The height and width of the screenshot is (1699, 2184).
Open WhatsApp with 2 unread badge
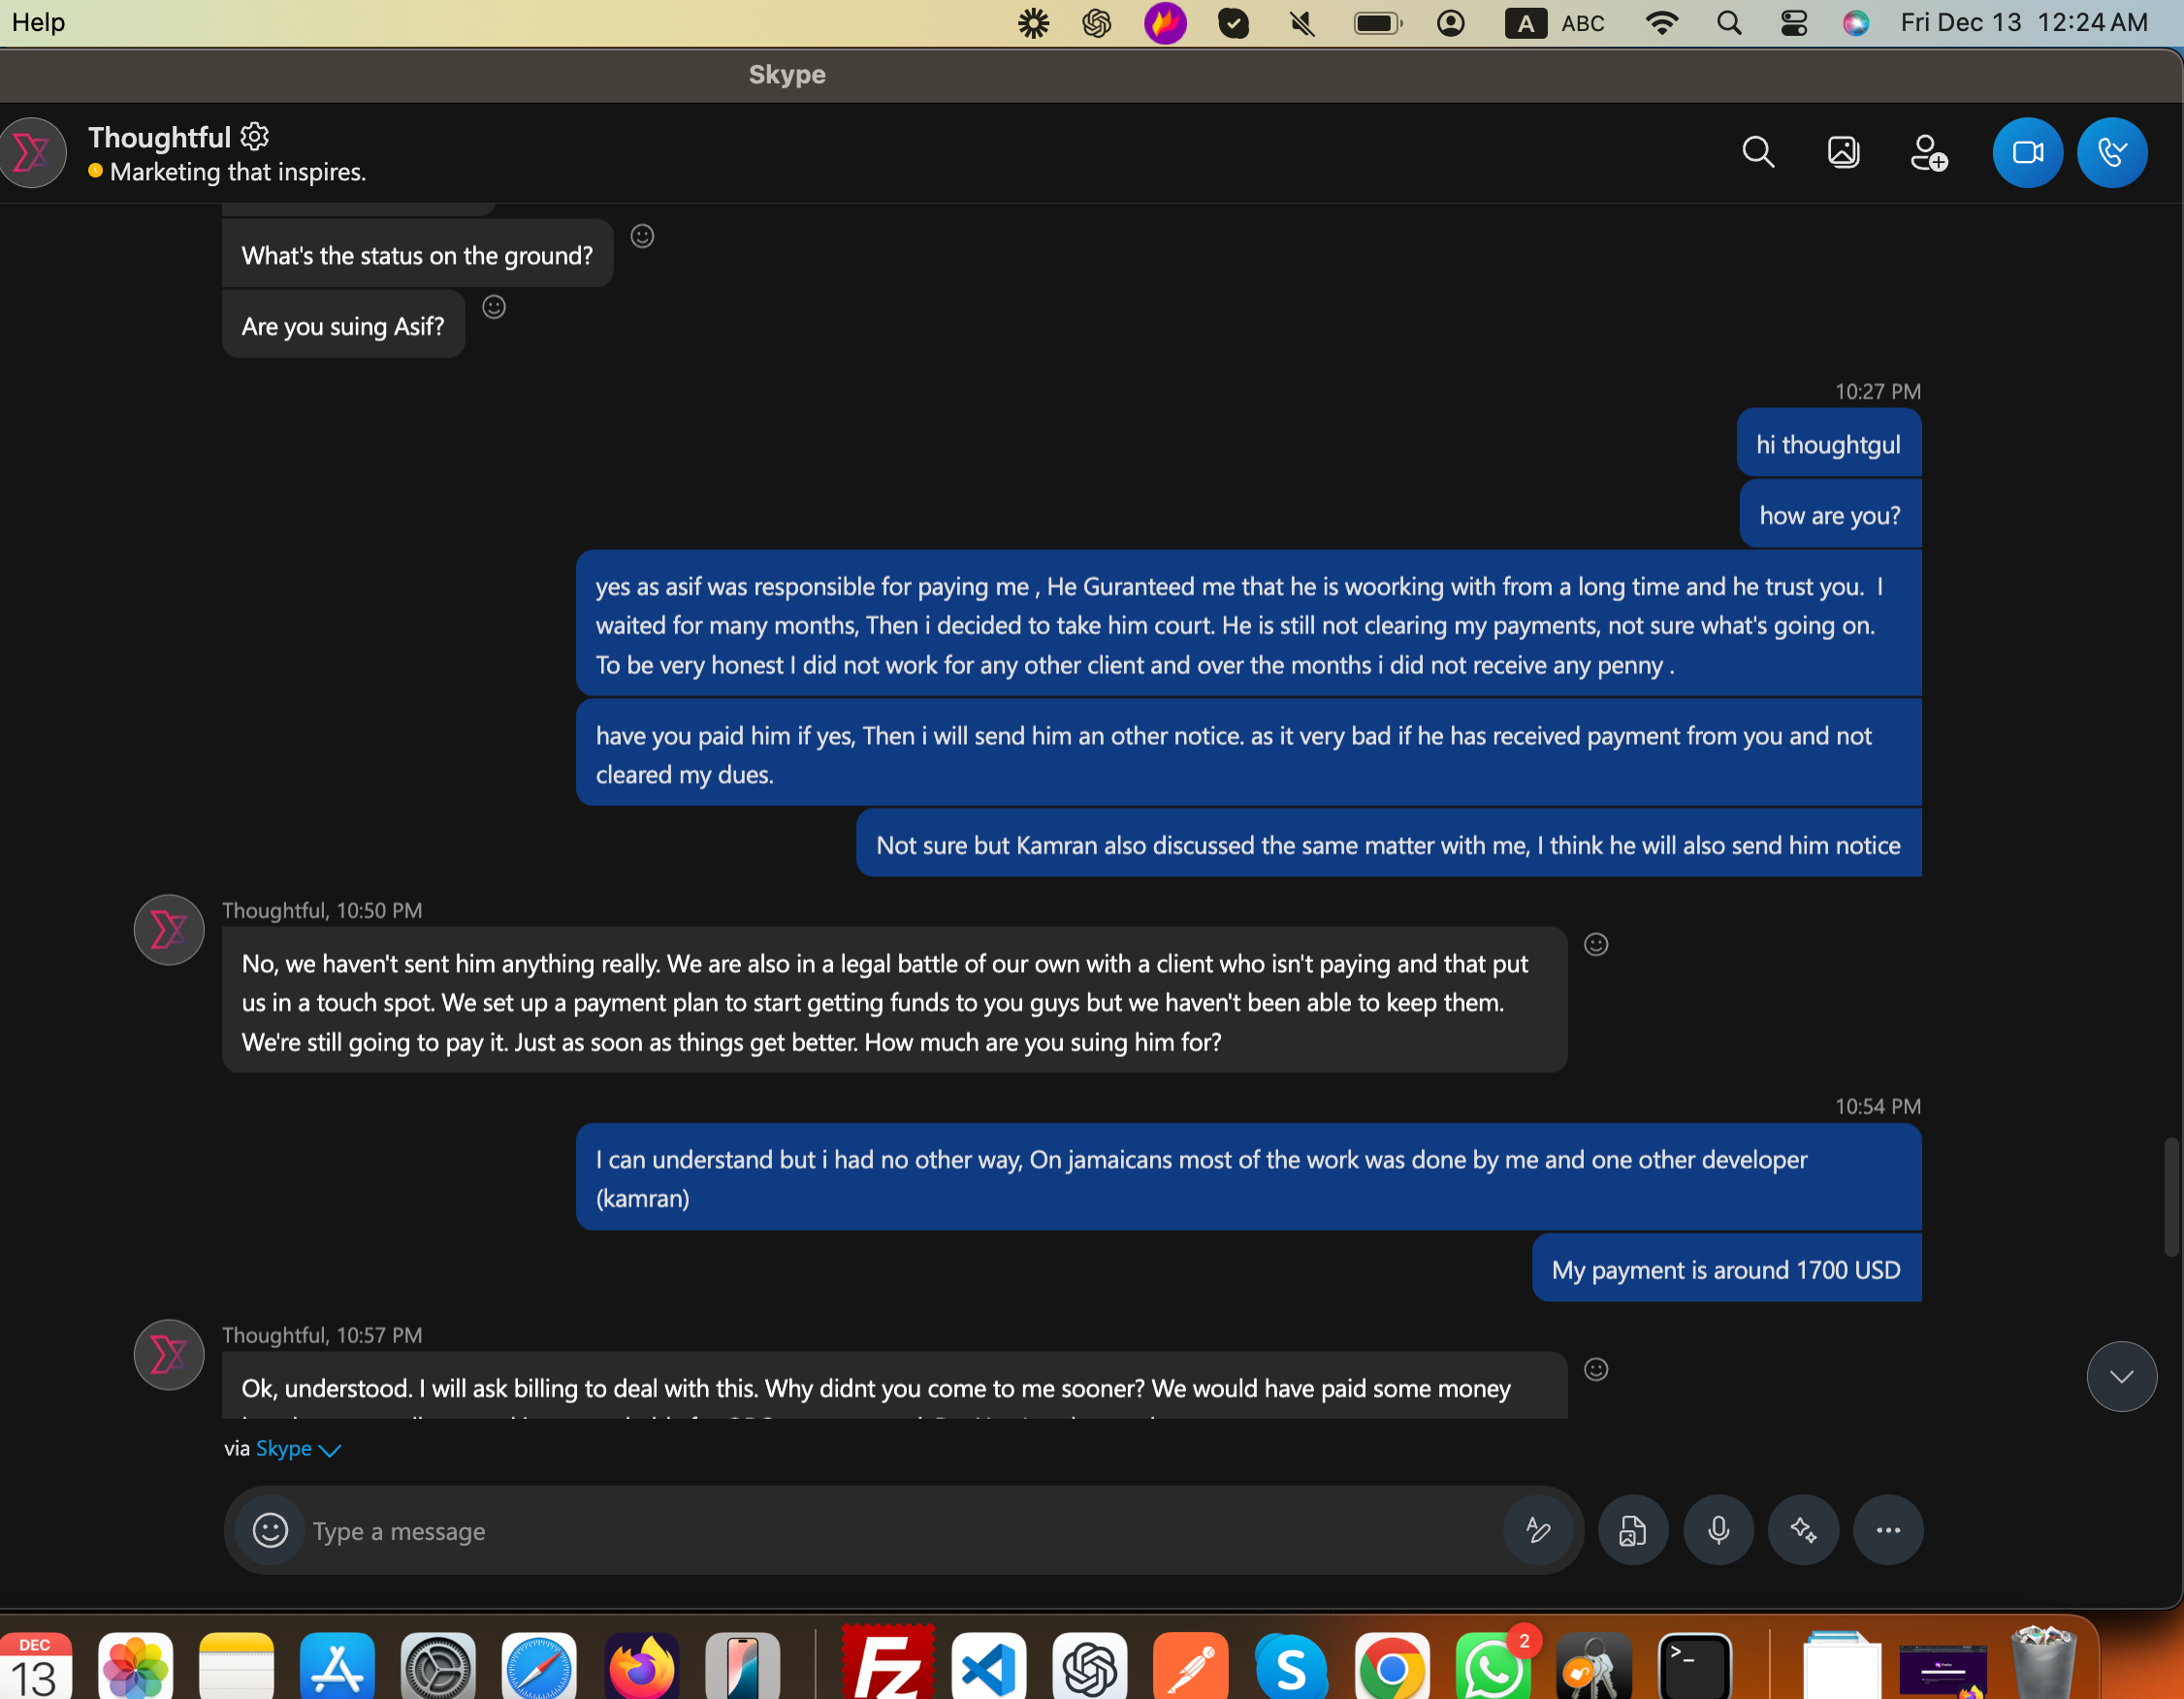[1493, 1667]
